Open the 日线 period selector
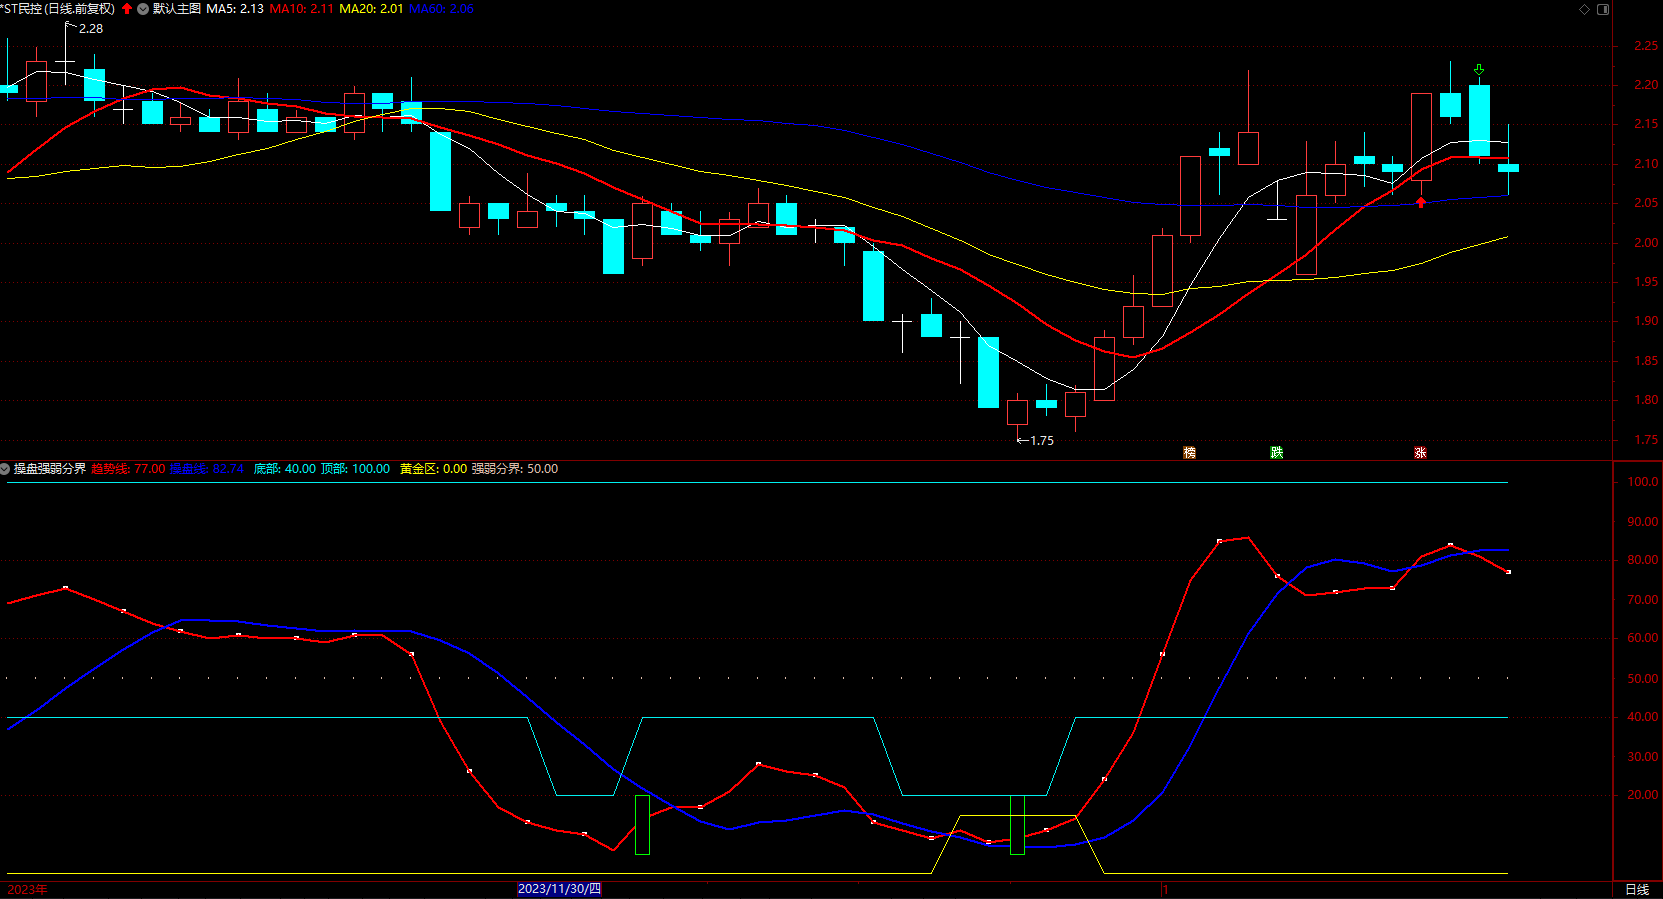 (x=1637, y=889)
